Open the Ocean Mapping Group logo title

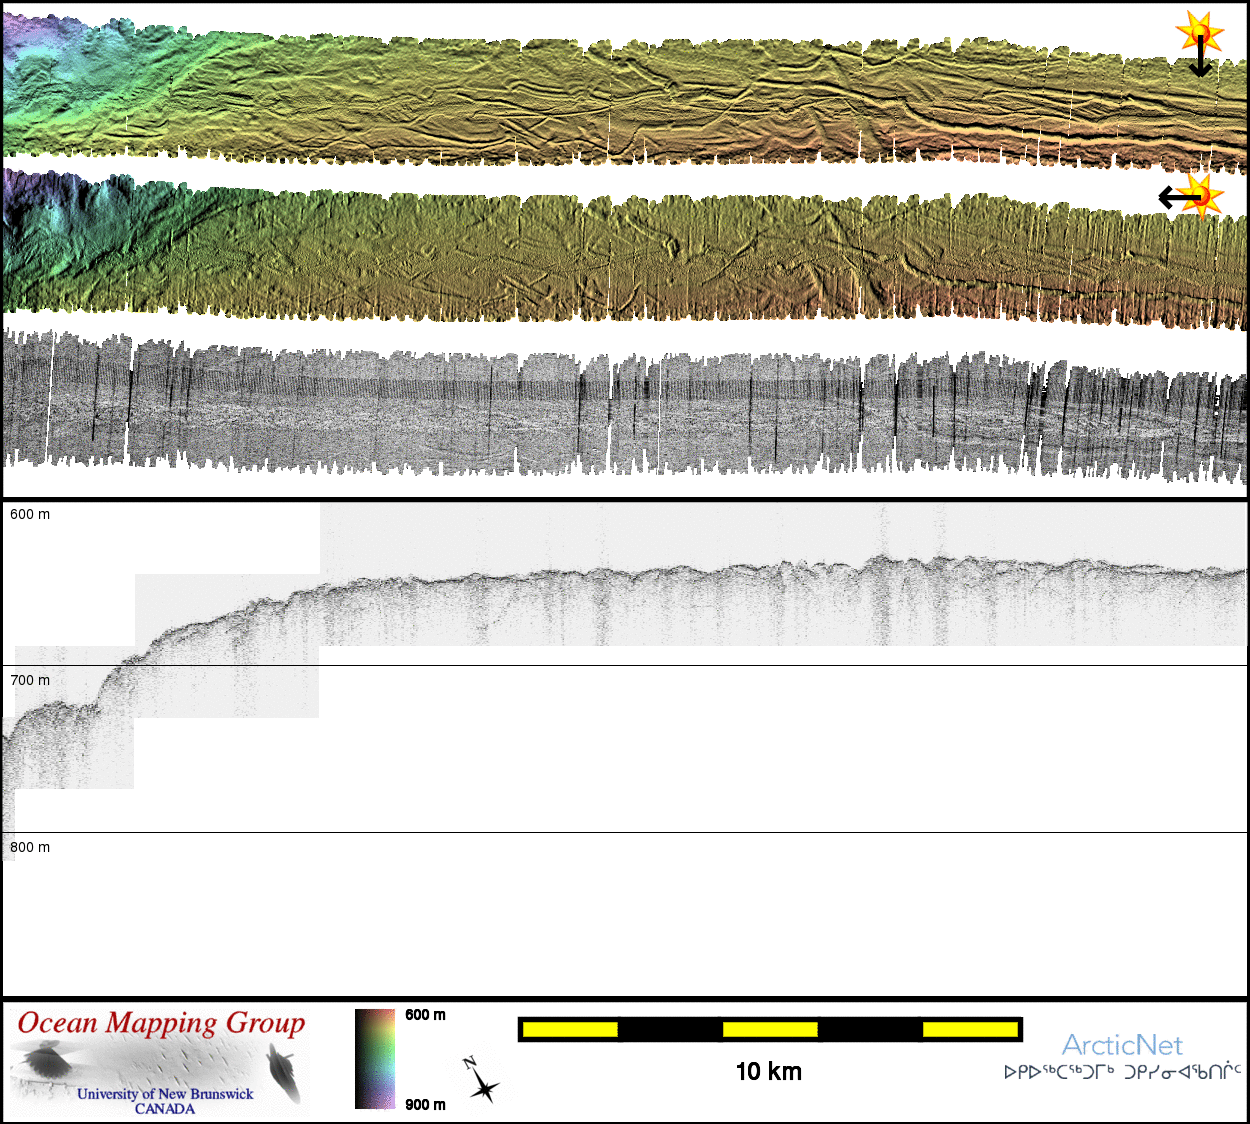161,1023
